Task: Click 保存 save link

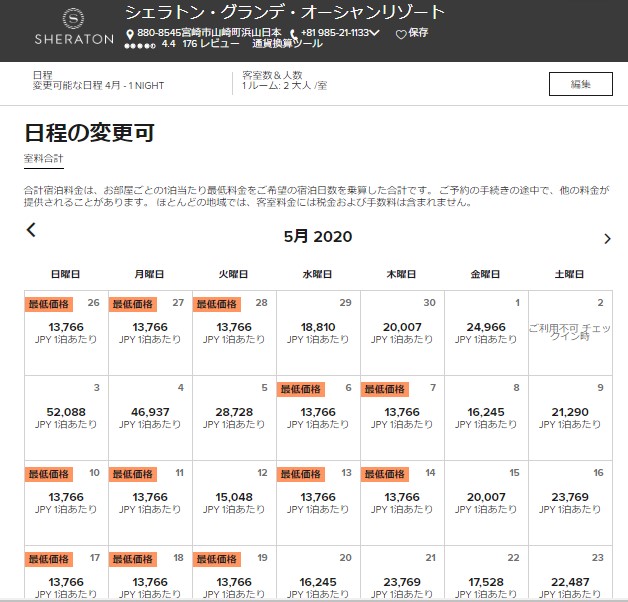Action: [418, 33]
